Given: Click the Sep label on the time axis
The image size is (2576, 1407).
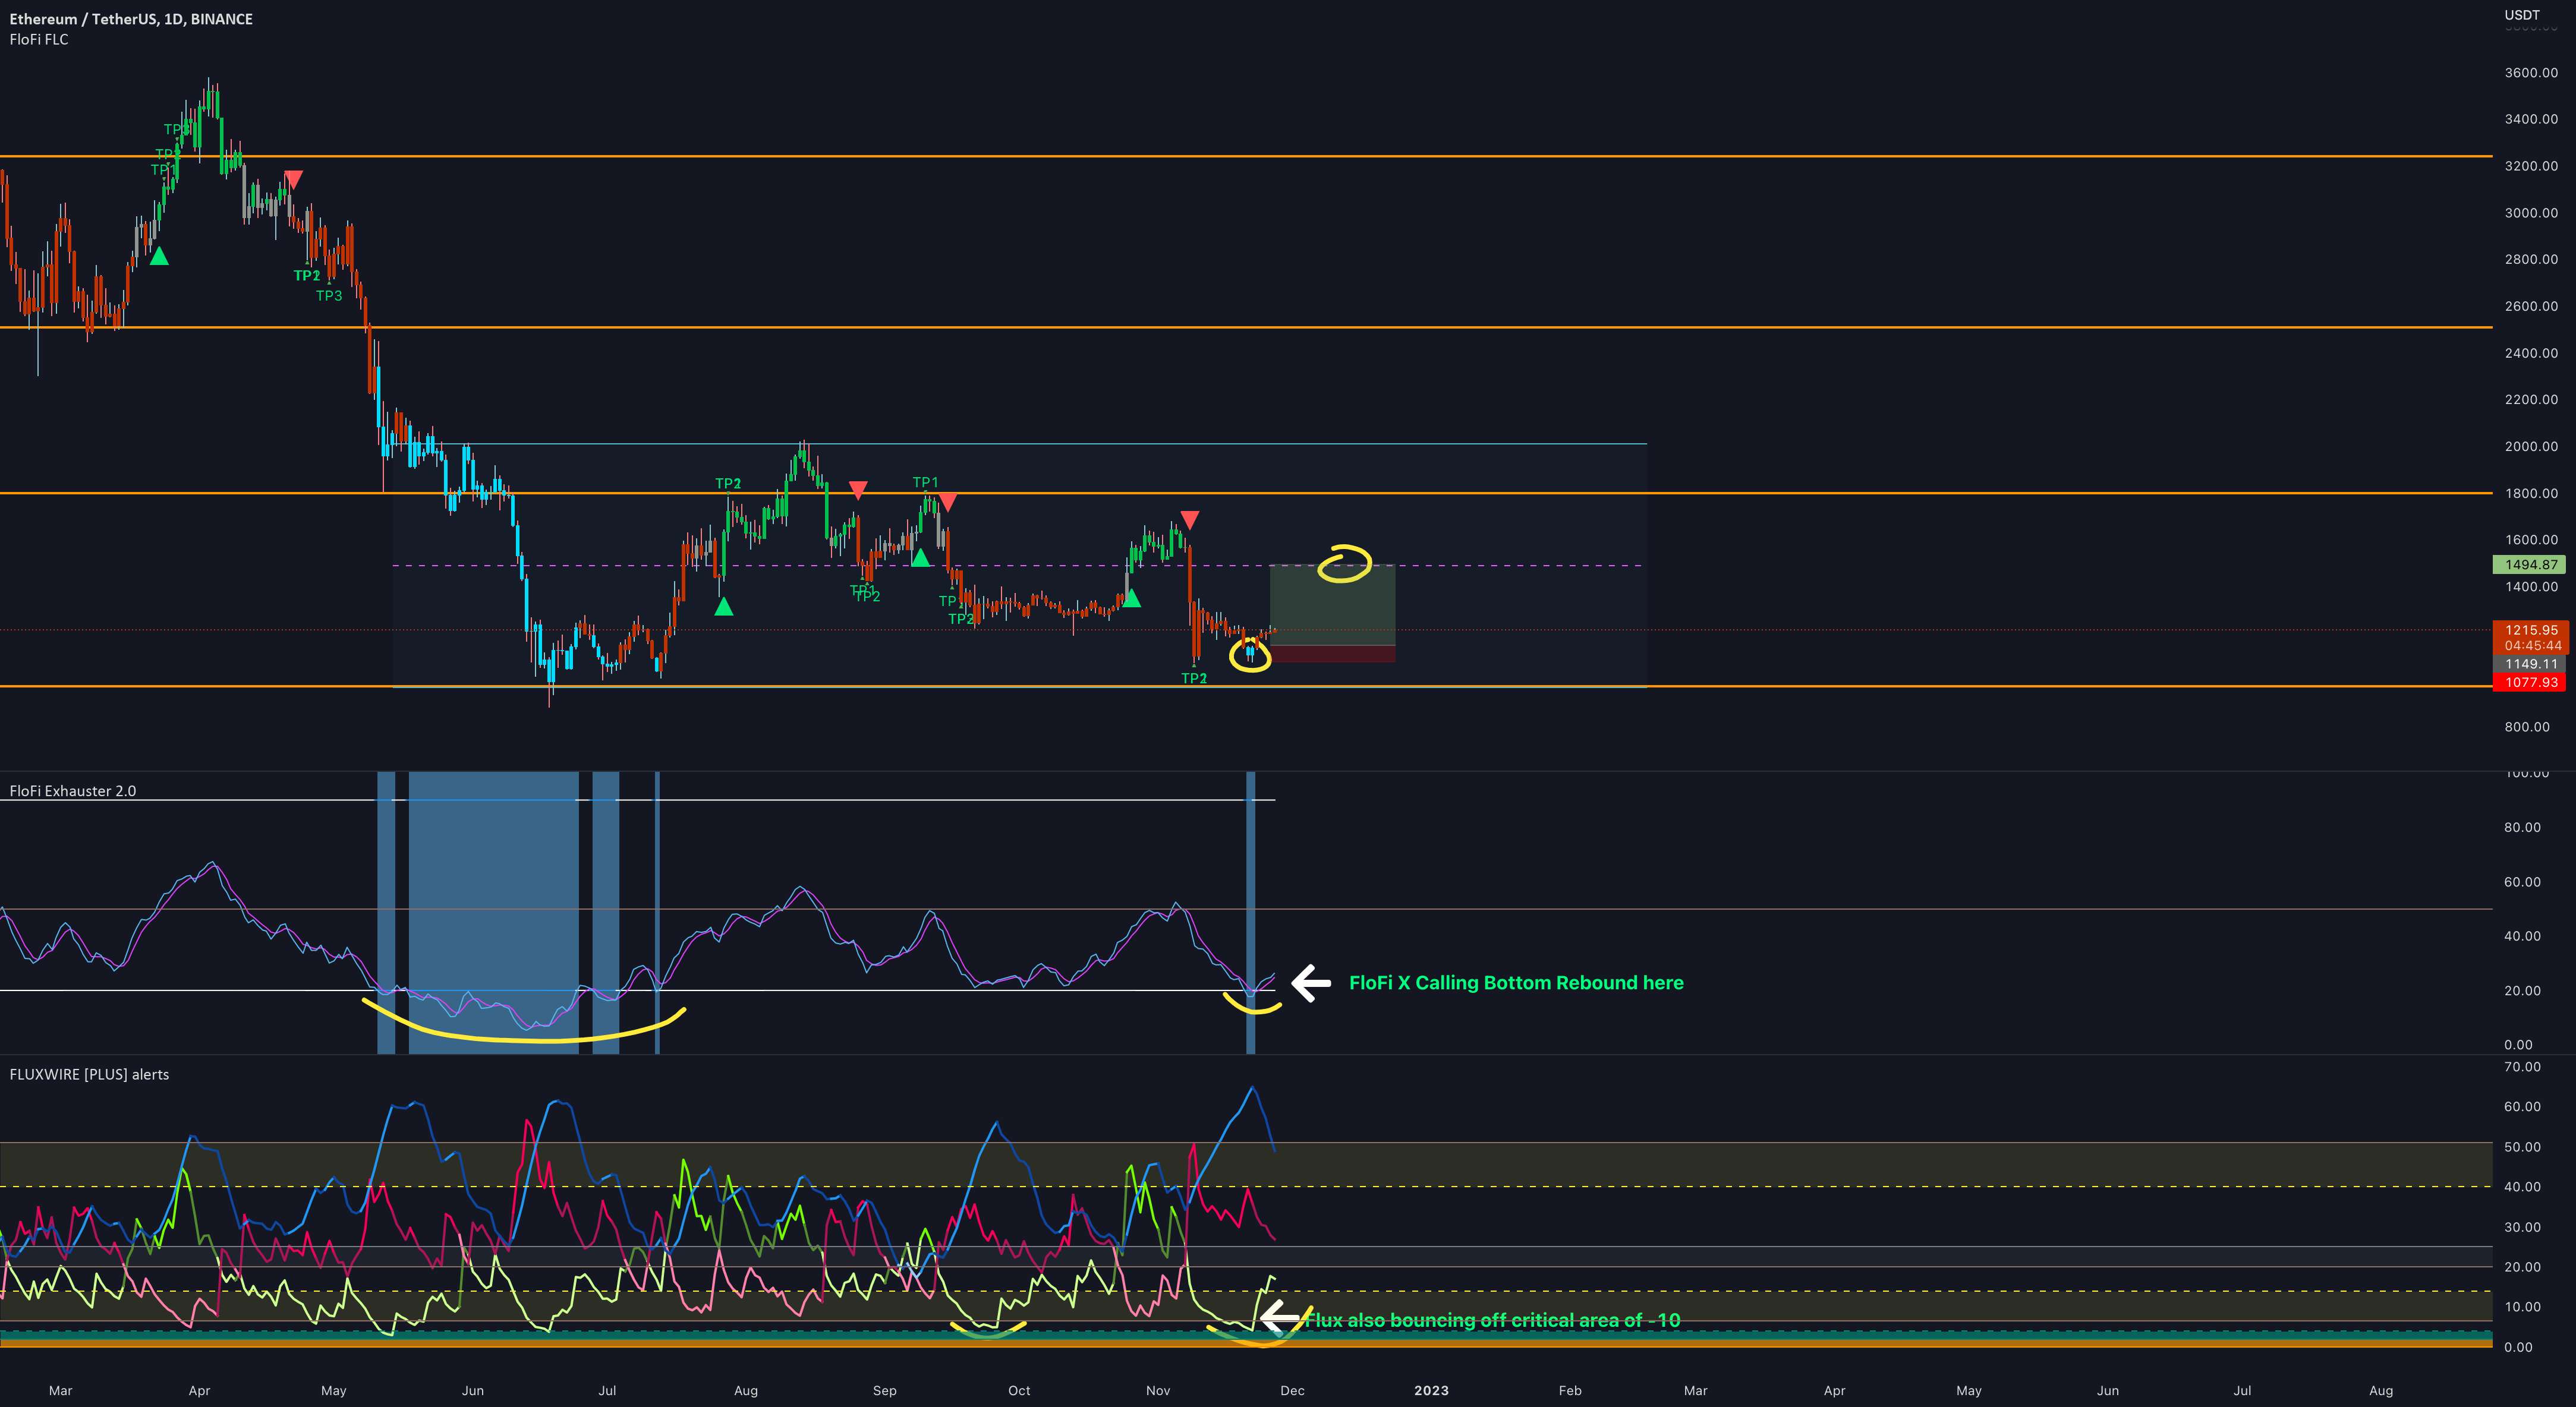Looking at the screenshot, I should coord(884,1390).
